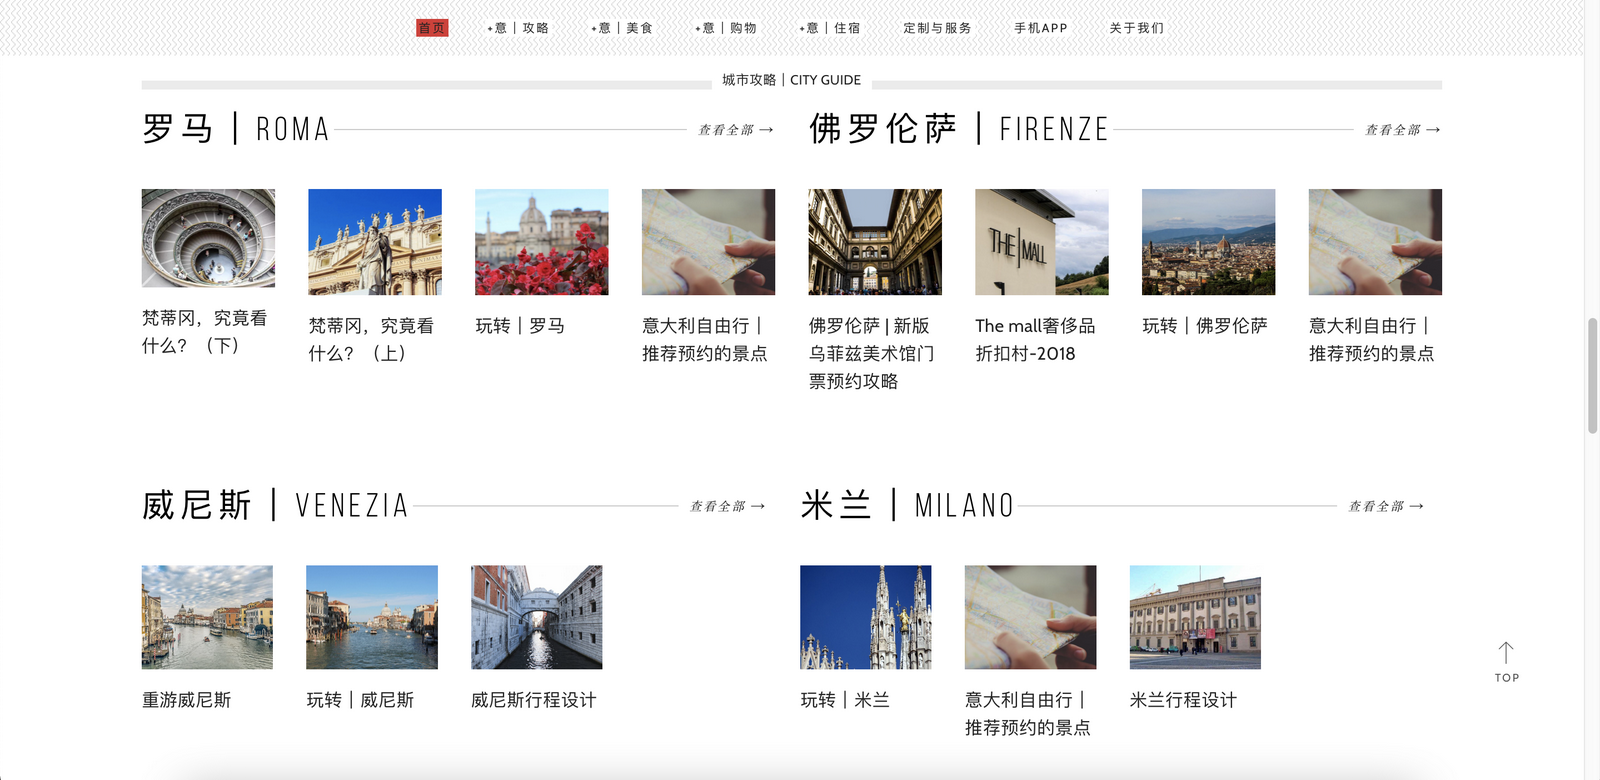This screenshot has width=1600, height=780.
Task: Open The Mall outlet sign thumbnail
Action: click(1042, 242)
